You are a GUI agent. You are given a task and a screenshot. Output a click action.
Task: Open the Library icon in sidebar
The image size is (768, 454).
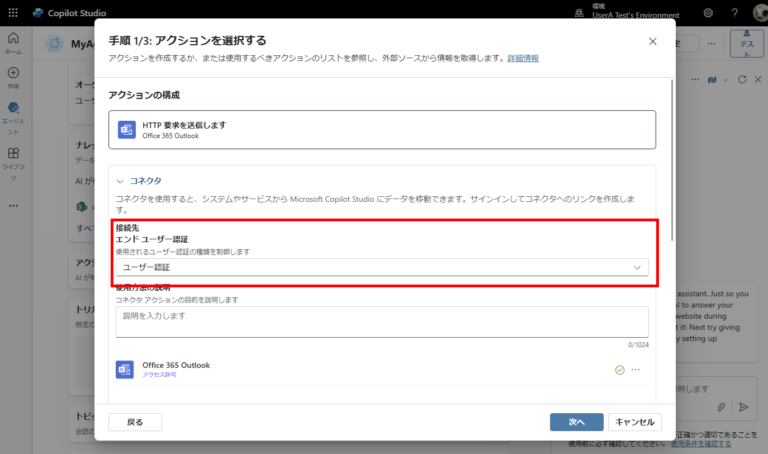pos(13,154)
